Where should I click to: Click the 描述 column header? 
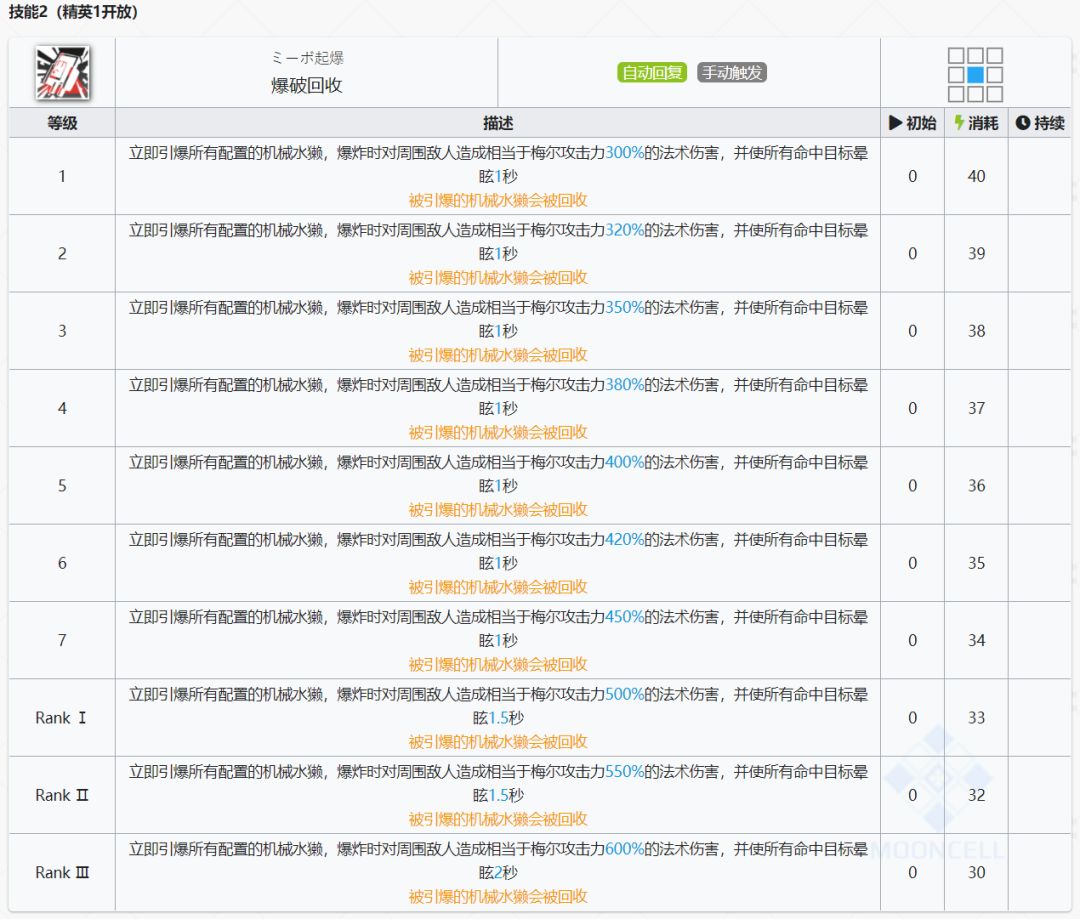tap(498, 123)
